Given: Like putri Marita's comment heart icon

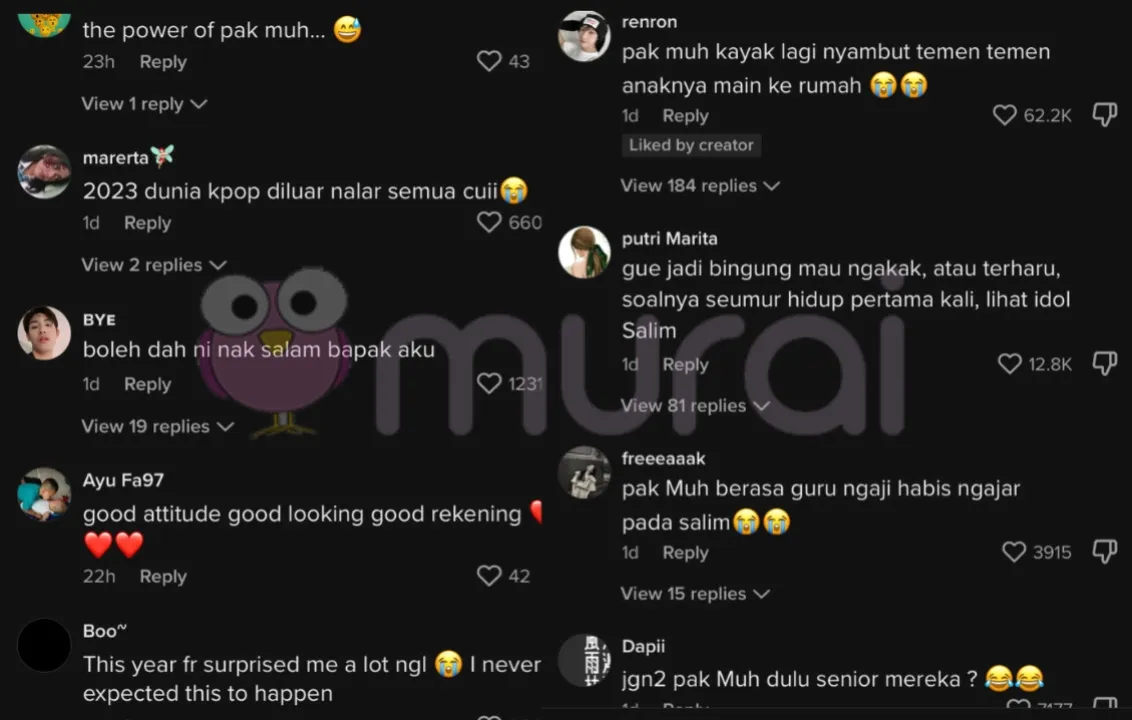Looking at the screenshot, I should 1009,363.
